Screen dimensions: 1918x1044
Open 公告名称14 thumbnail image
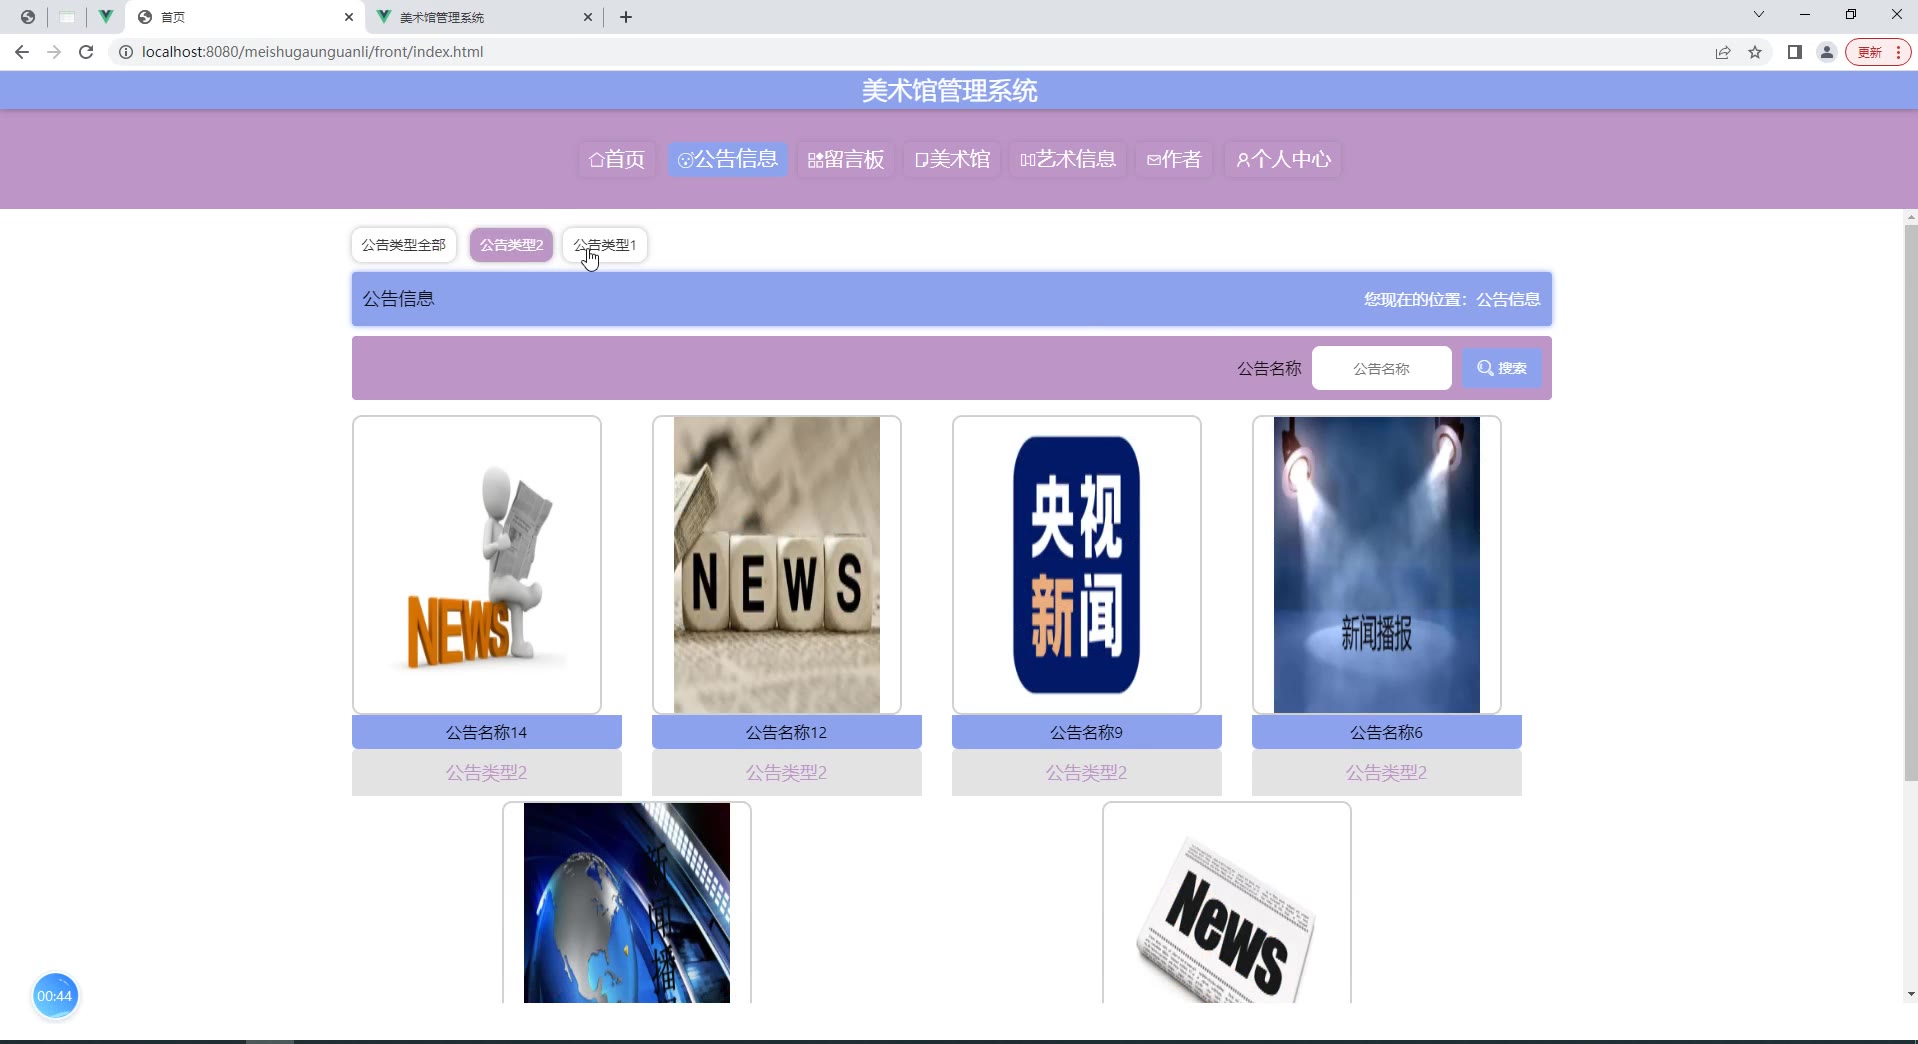click(x=477, y=565)
